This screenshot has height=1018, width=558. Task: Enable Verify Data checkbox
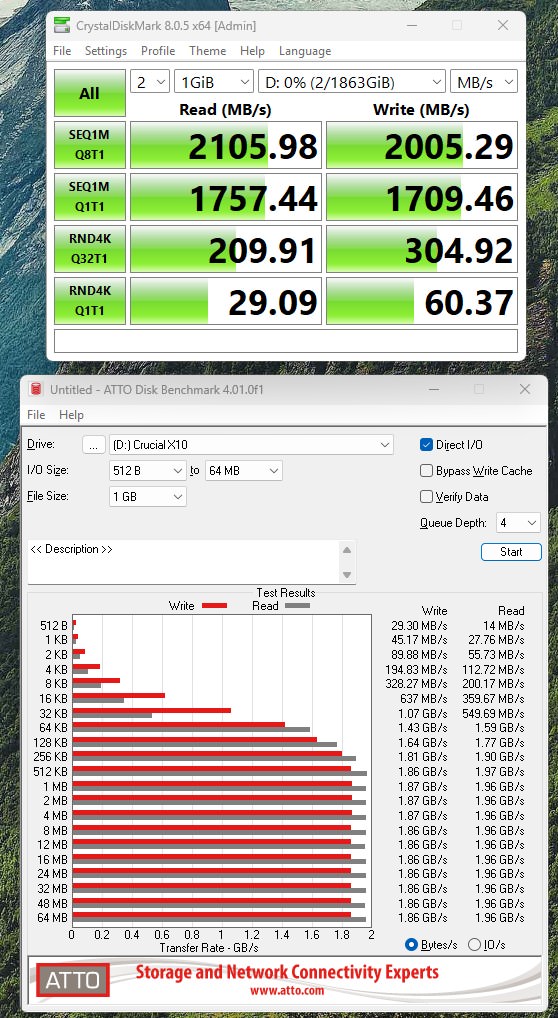click(x=426, y=497)
